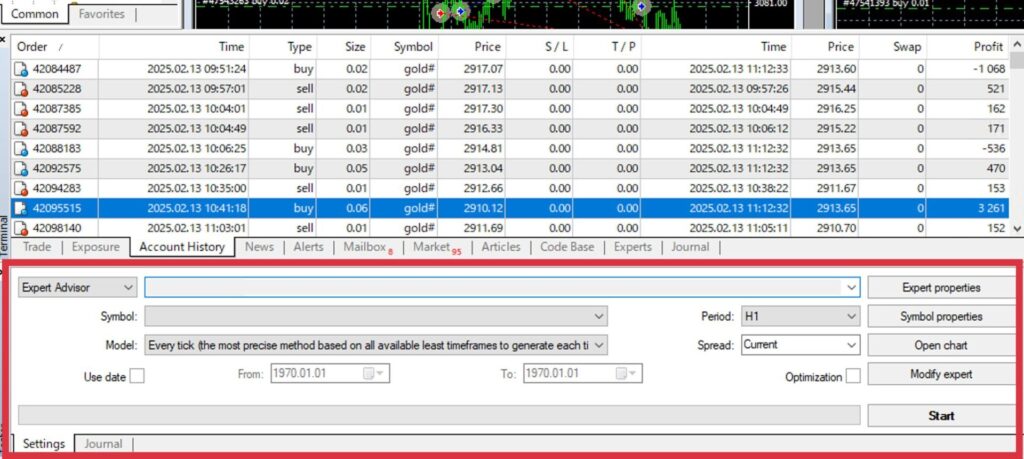The image size is (1024, 459).
Task: Click the profit value 3 261
Action: click(x=989, y=209)
